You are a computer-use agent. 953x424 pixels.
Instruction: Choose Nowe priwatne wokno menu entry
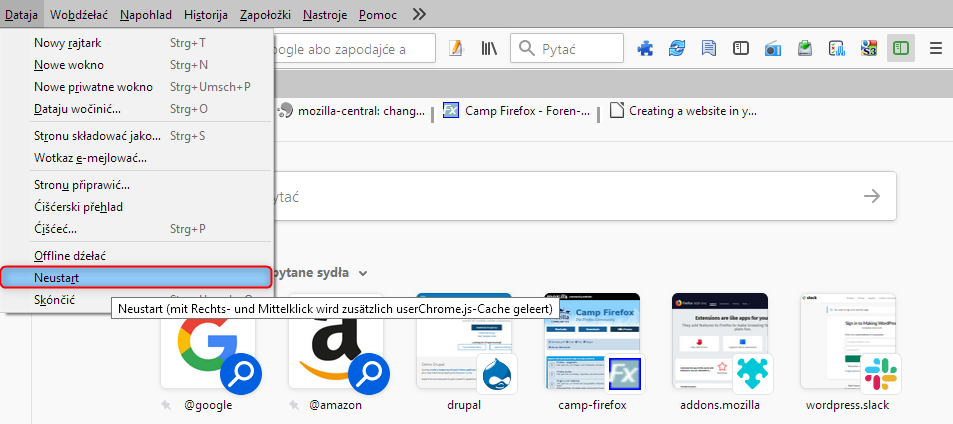pyautogui.click(x=93, y=87)
